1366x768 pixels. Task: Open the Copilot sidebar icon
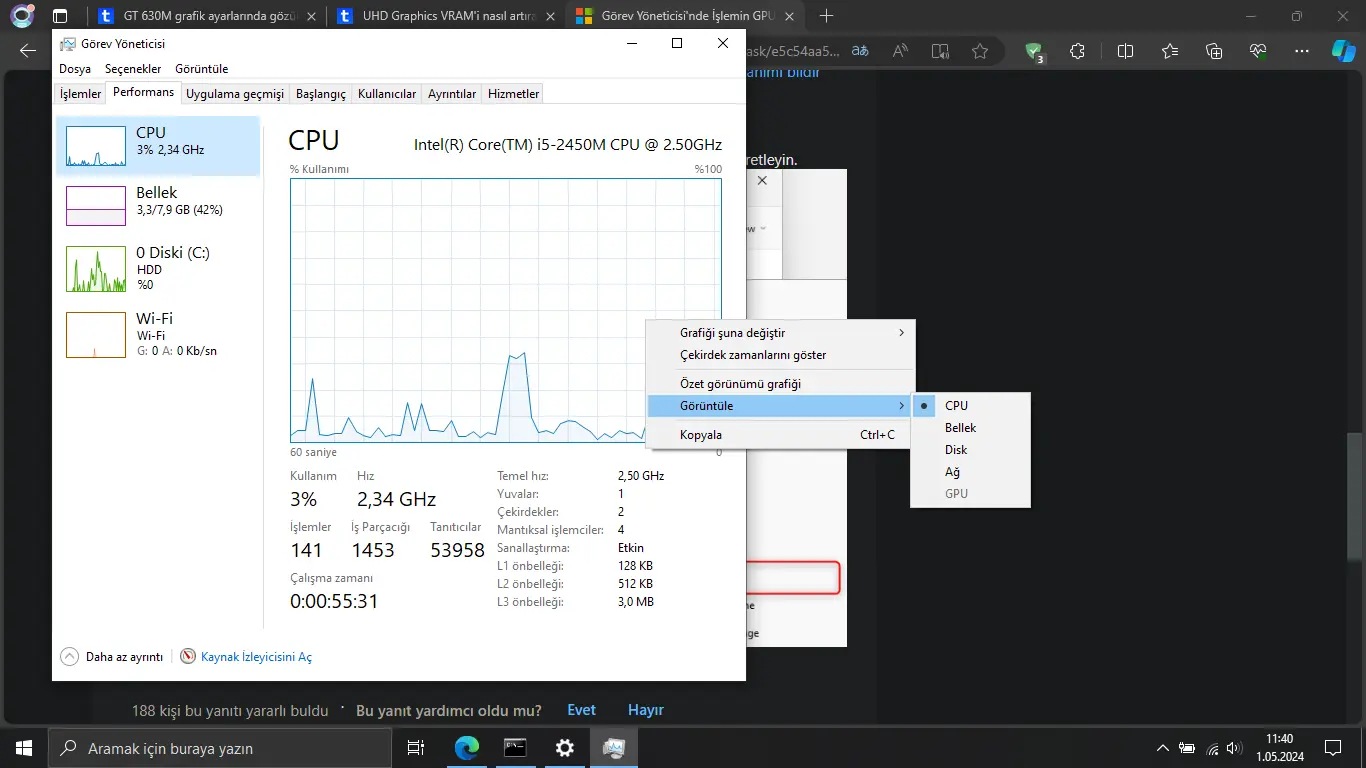pyautogui.click(x=1344, y=52)
